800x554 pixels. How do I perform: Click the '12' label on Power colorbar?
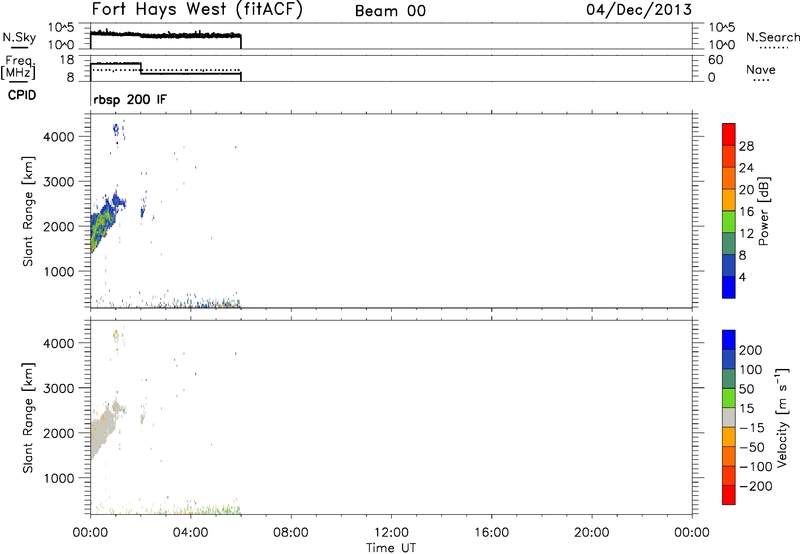[746, 234]
